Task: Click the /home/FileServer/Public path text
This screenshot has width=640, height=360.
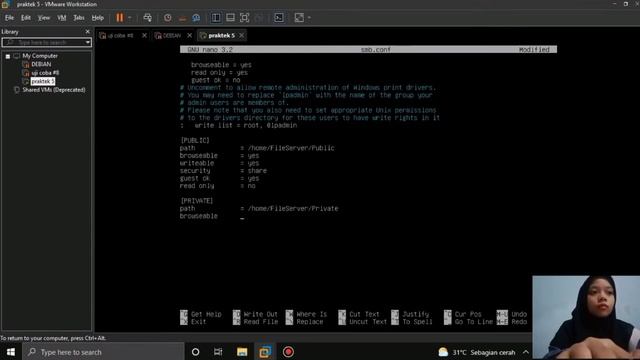Action: pyautogui.click(x=291, y=148)
